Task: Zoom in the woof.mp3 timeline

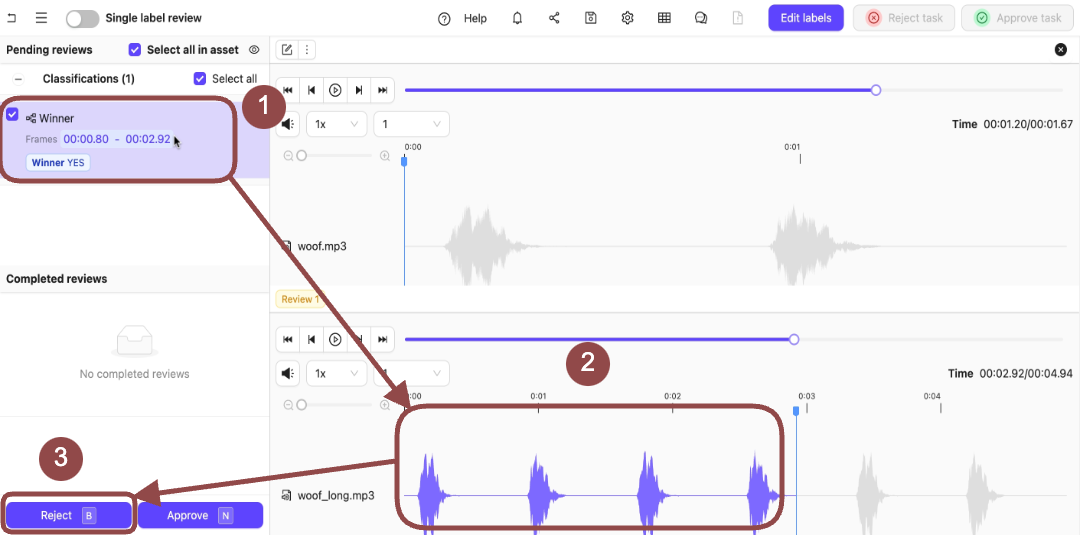Action: click(x=385, y=156)
